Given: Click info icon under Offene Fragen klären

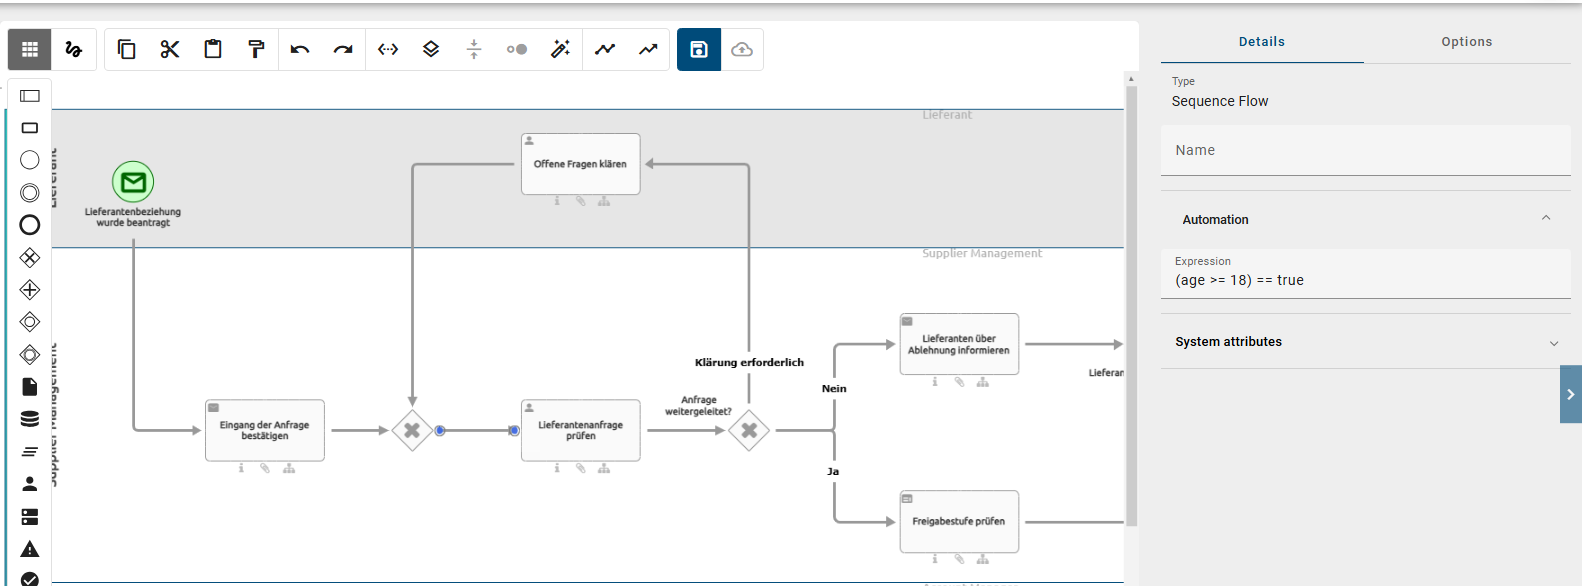Looking at the screenshot, I should (557, 201).
